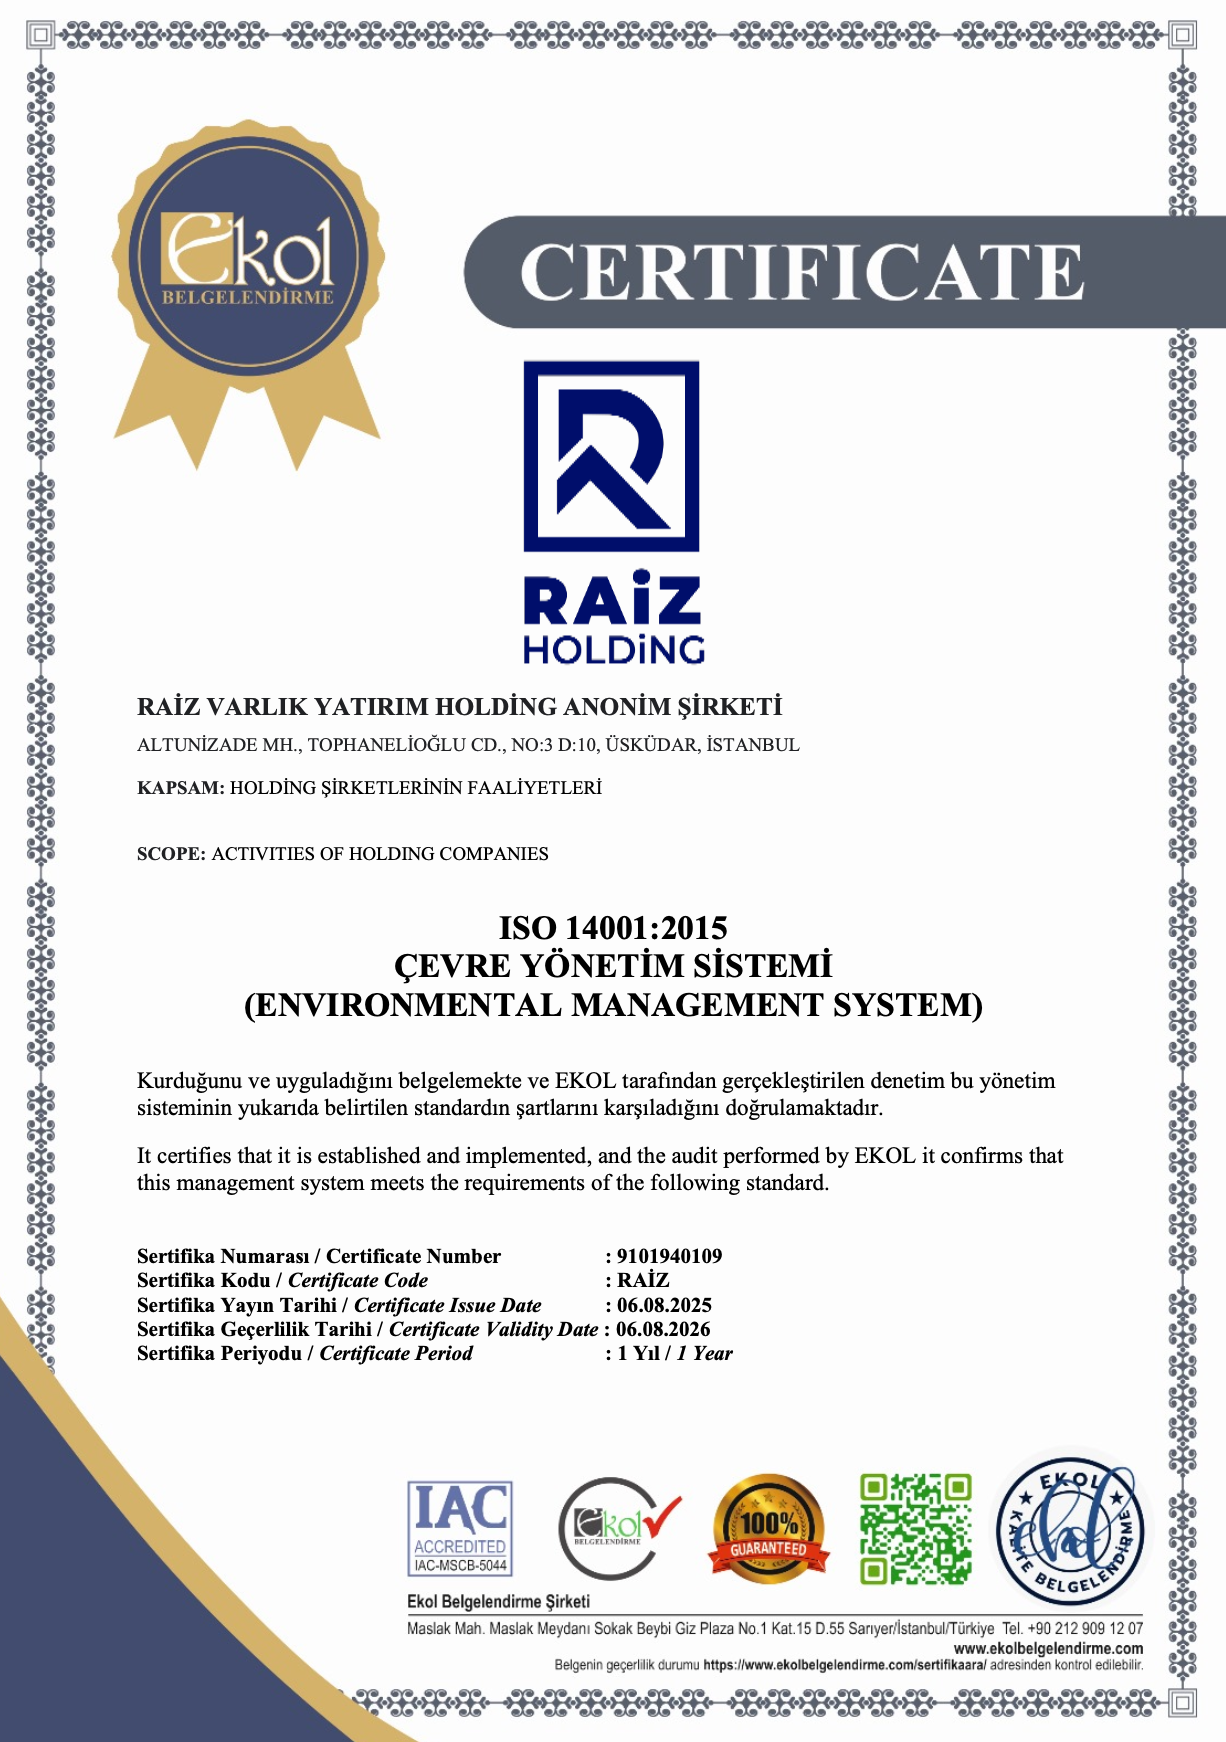1226x1742 pixels.
Task: Click the IAC Accredited badge
Action: tap(460, 1527)
